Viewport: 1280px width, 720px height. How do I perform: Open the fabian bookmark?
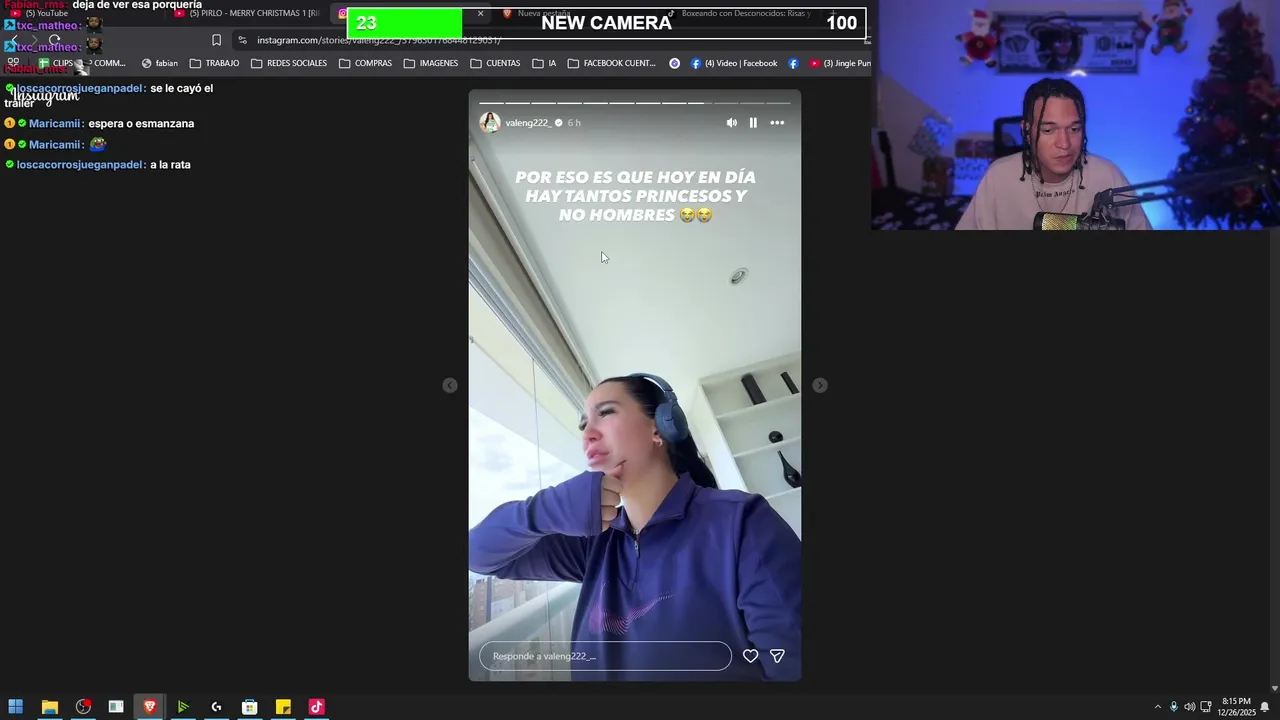(x=160, y=63)
